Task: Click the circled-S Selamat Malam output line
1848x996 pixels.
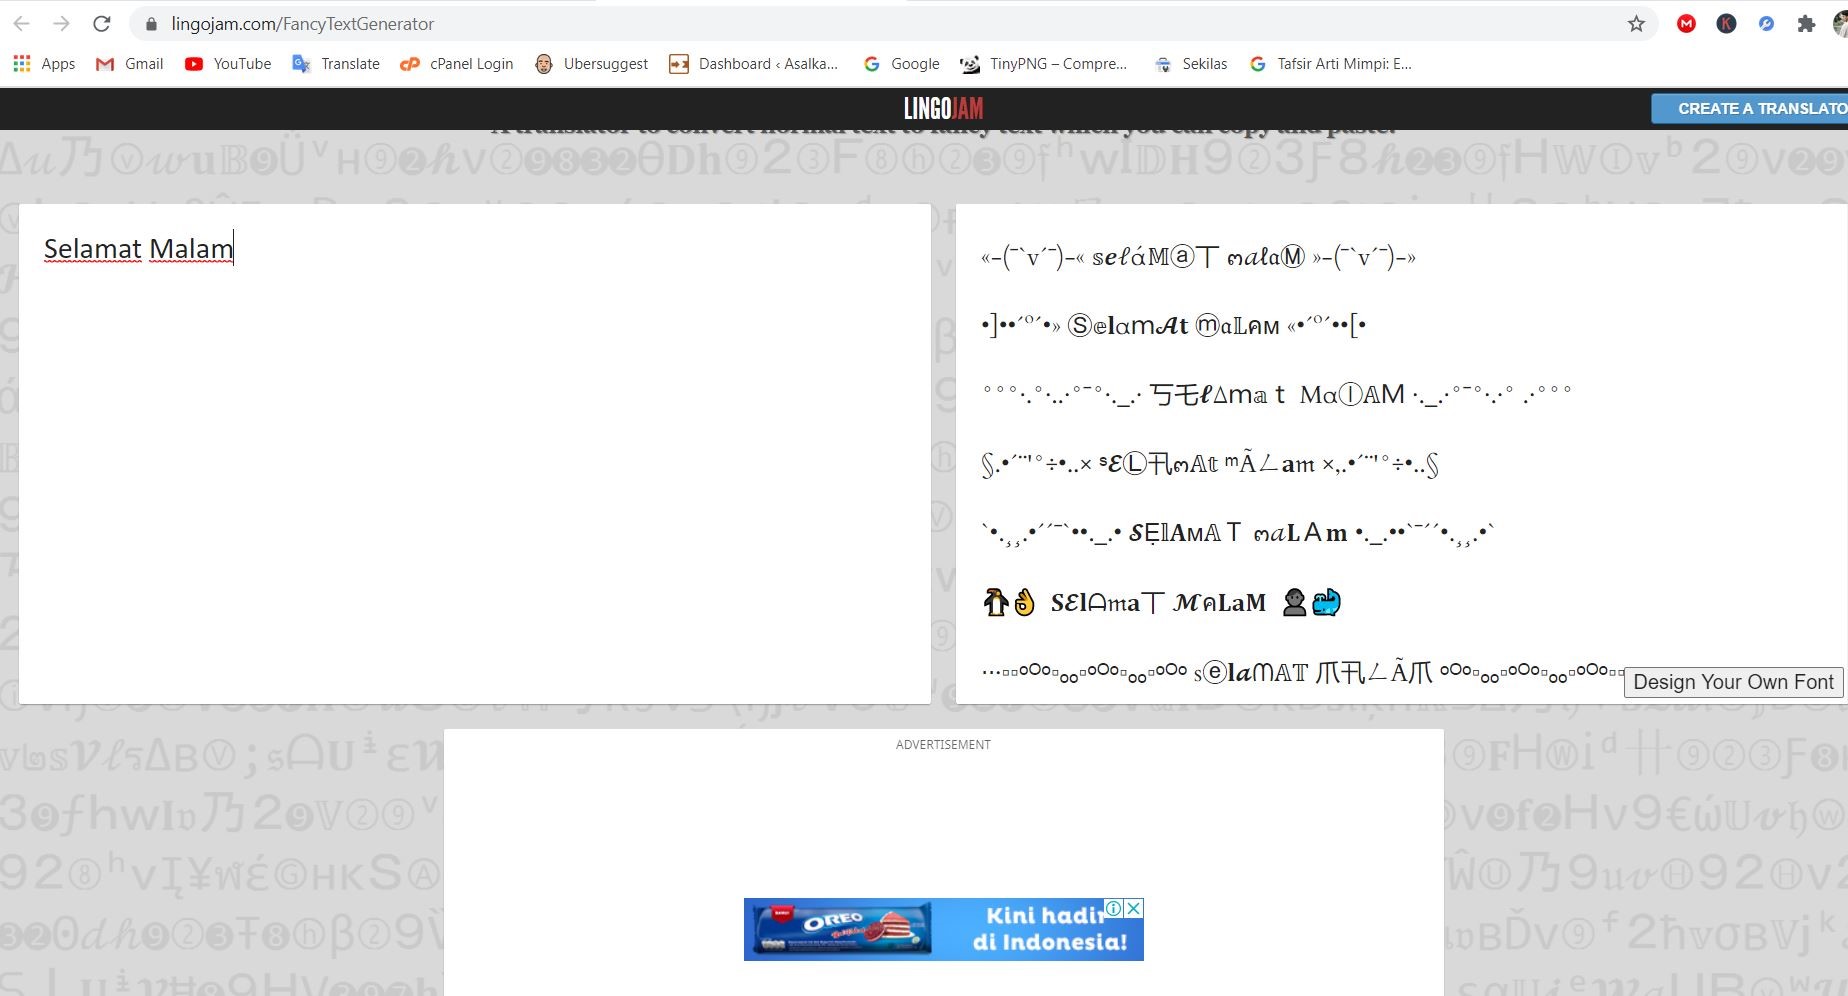Action: pyautogui.click(x=1173, y=325)
